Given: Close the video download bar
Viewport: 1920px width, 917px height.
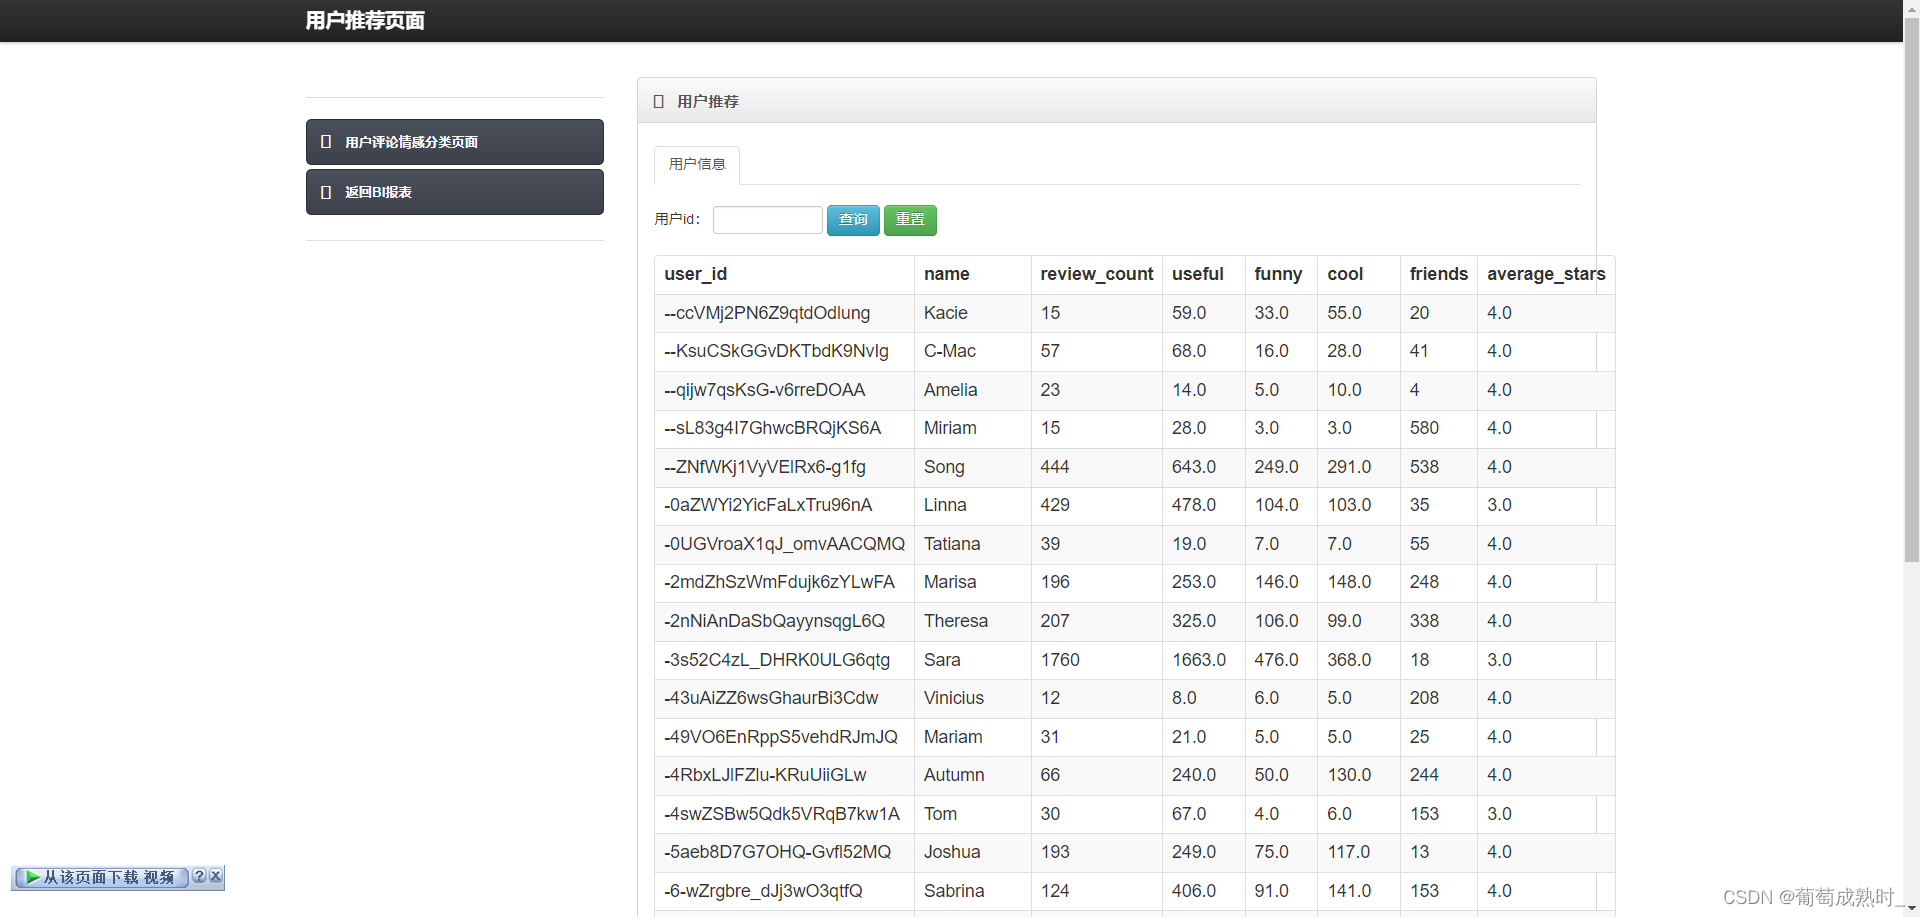Looking at the screenshot, I should click(216, 877).
